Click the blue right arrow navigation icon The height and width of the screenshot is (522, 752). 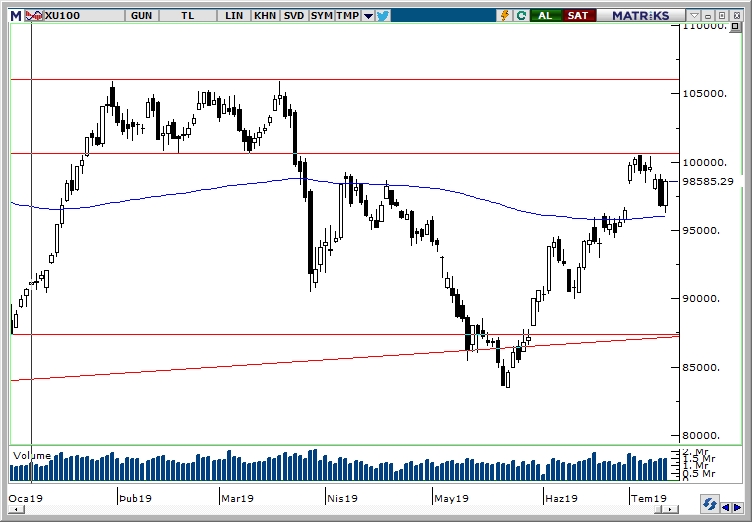pos(738,507)
